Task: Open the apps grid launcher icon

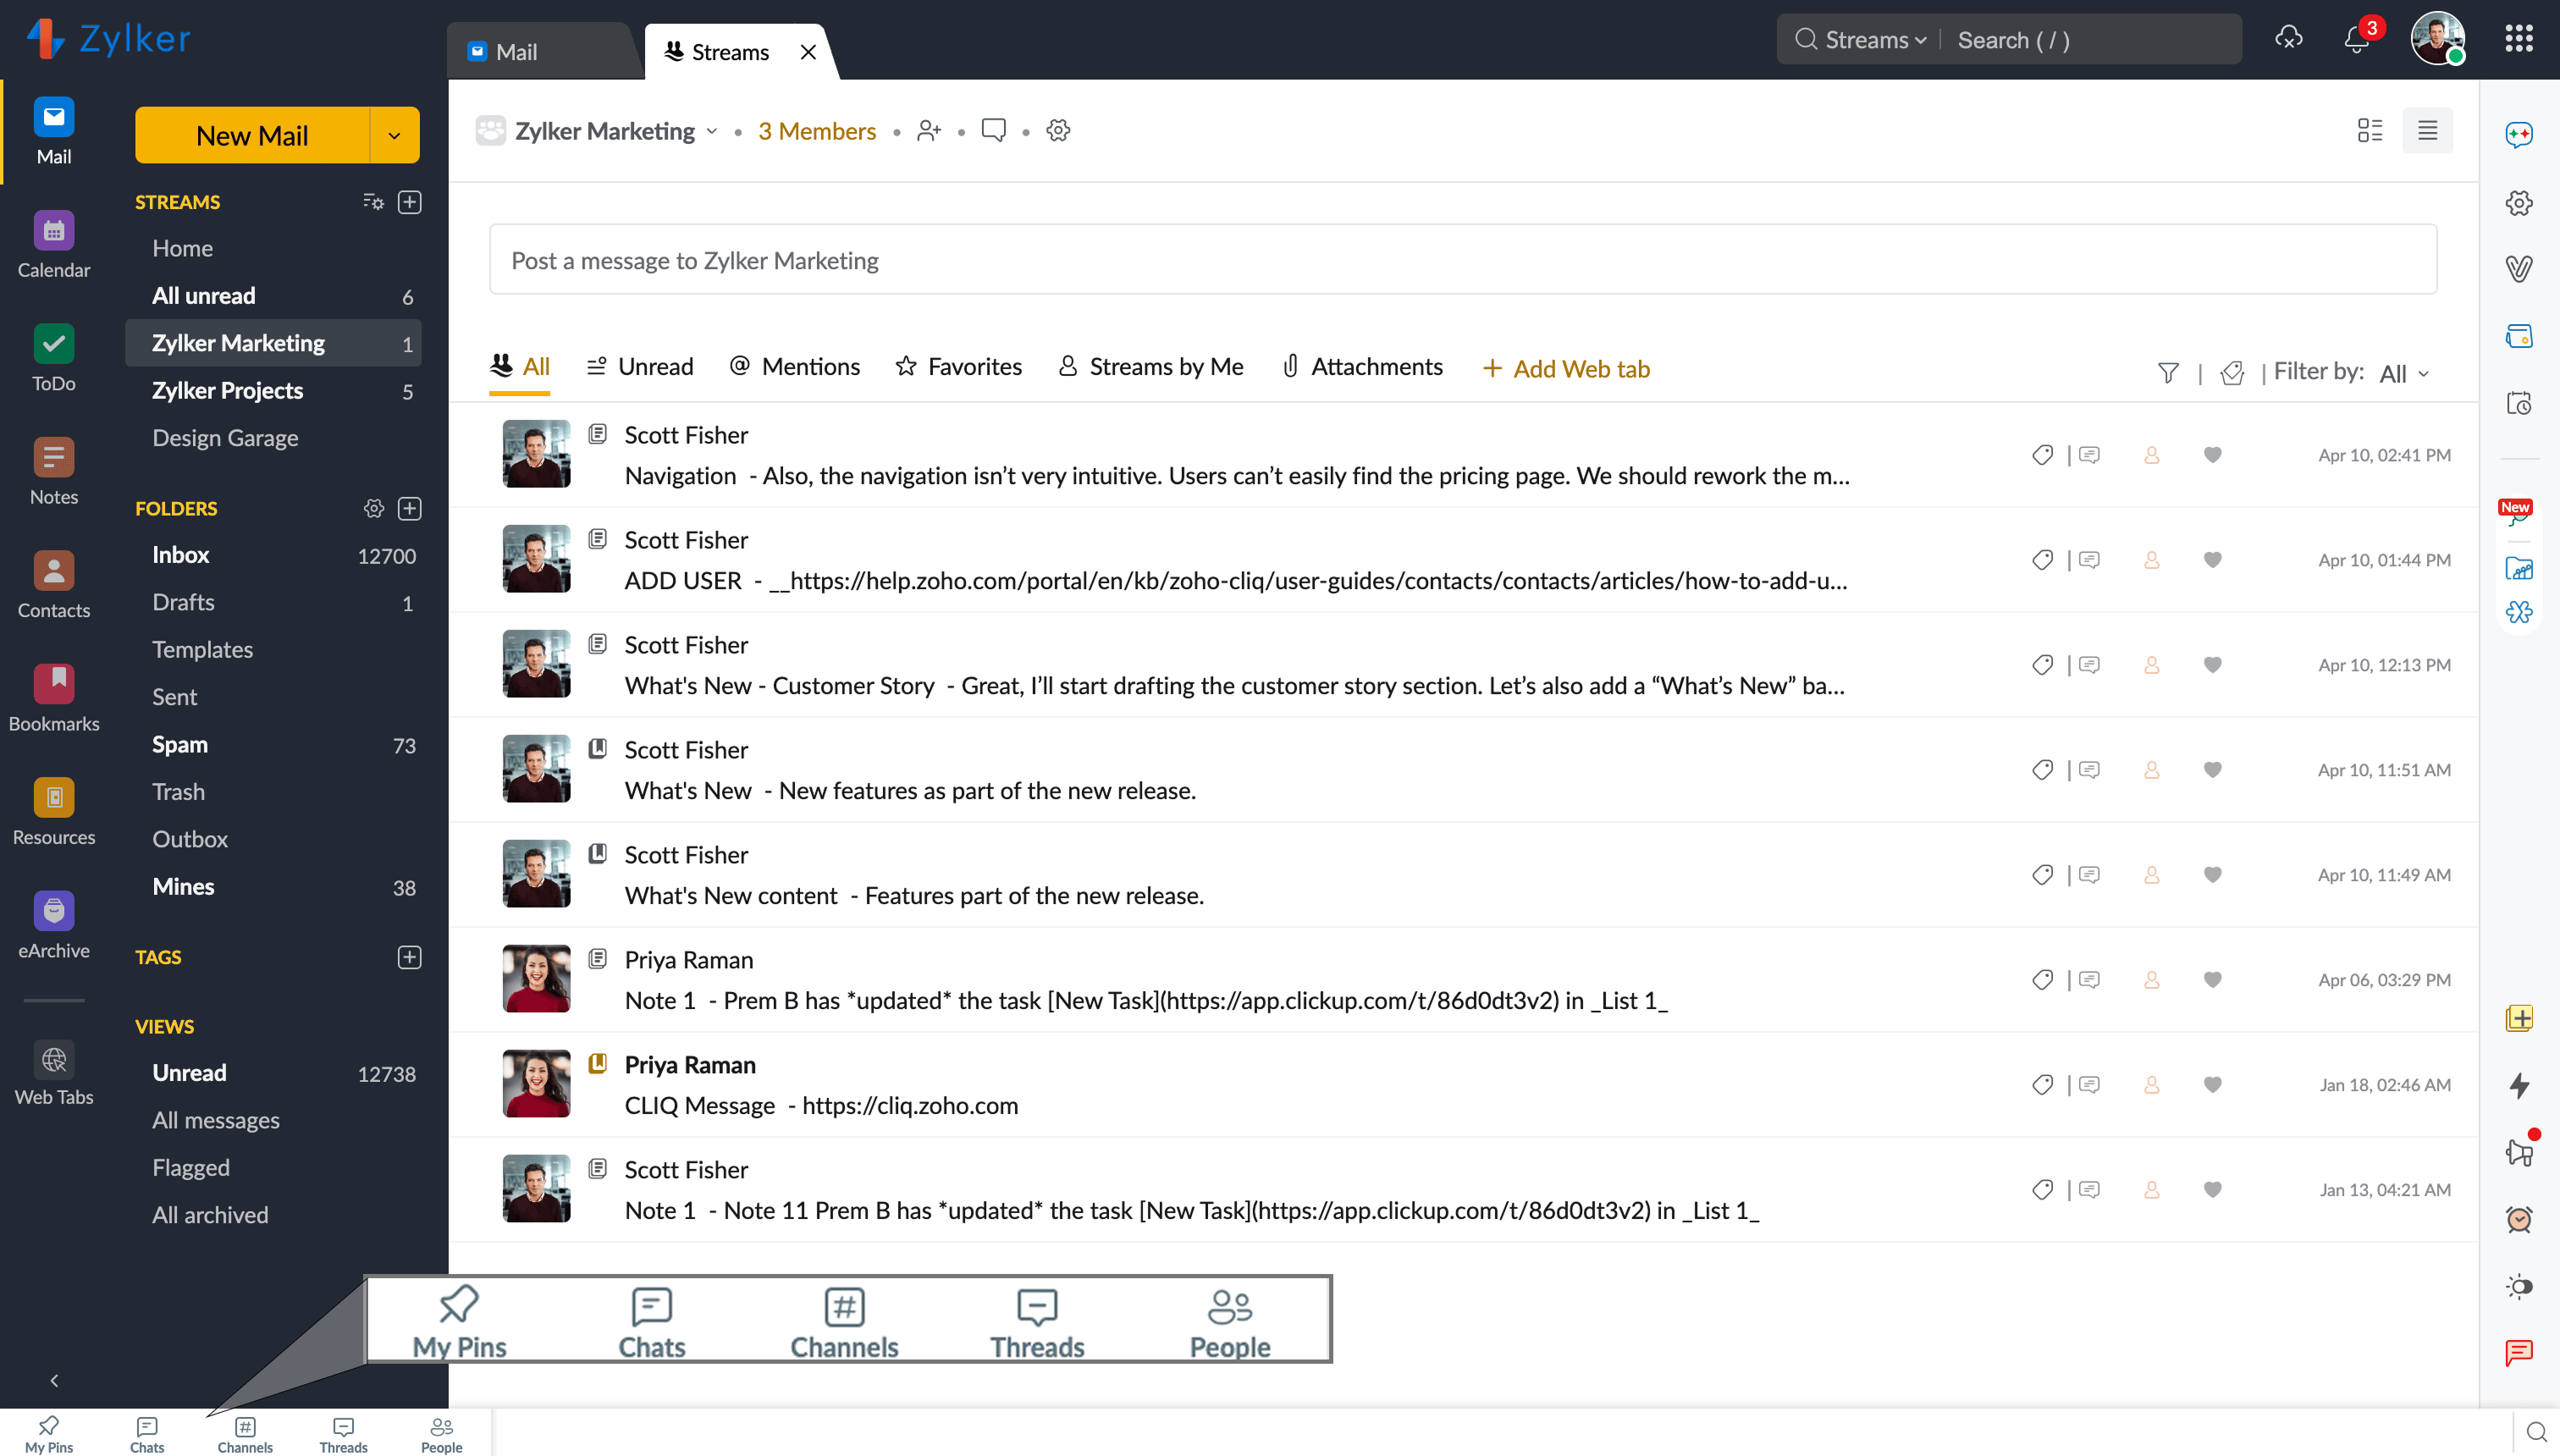Action: click(2519, 39)
